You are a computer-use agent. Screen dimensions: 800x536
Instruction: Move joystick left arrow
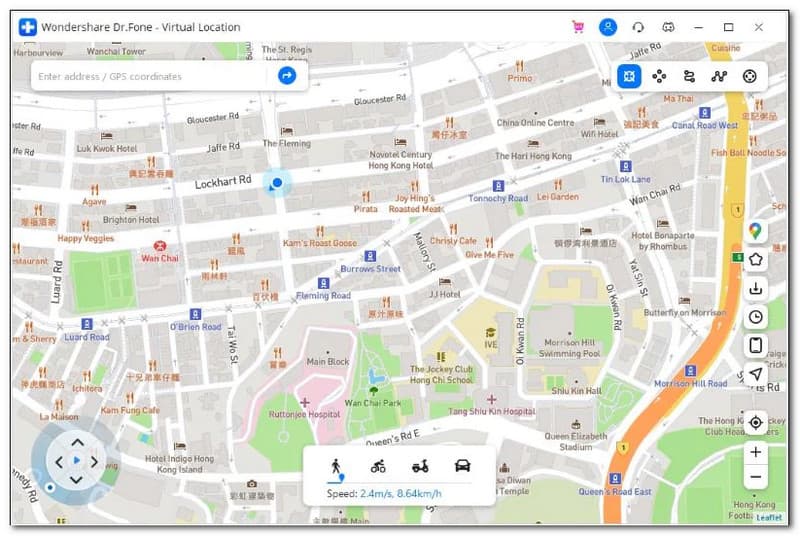click(x=59, y=462)
